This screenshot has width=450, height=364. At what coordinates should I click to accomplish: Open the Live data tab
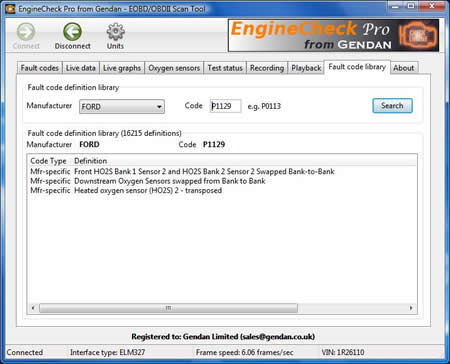pos(81,68)
